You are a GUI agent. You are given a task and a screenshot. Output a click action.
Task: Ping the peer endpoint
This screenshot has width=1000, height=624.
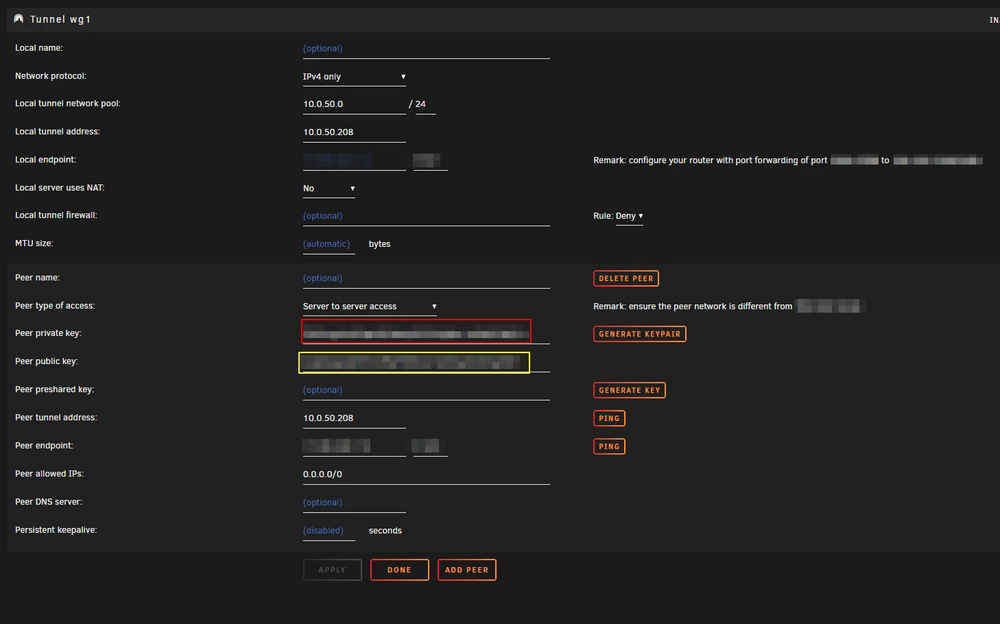(609, 446)
